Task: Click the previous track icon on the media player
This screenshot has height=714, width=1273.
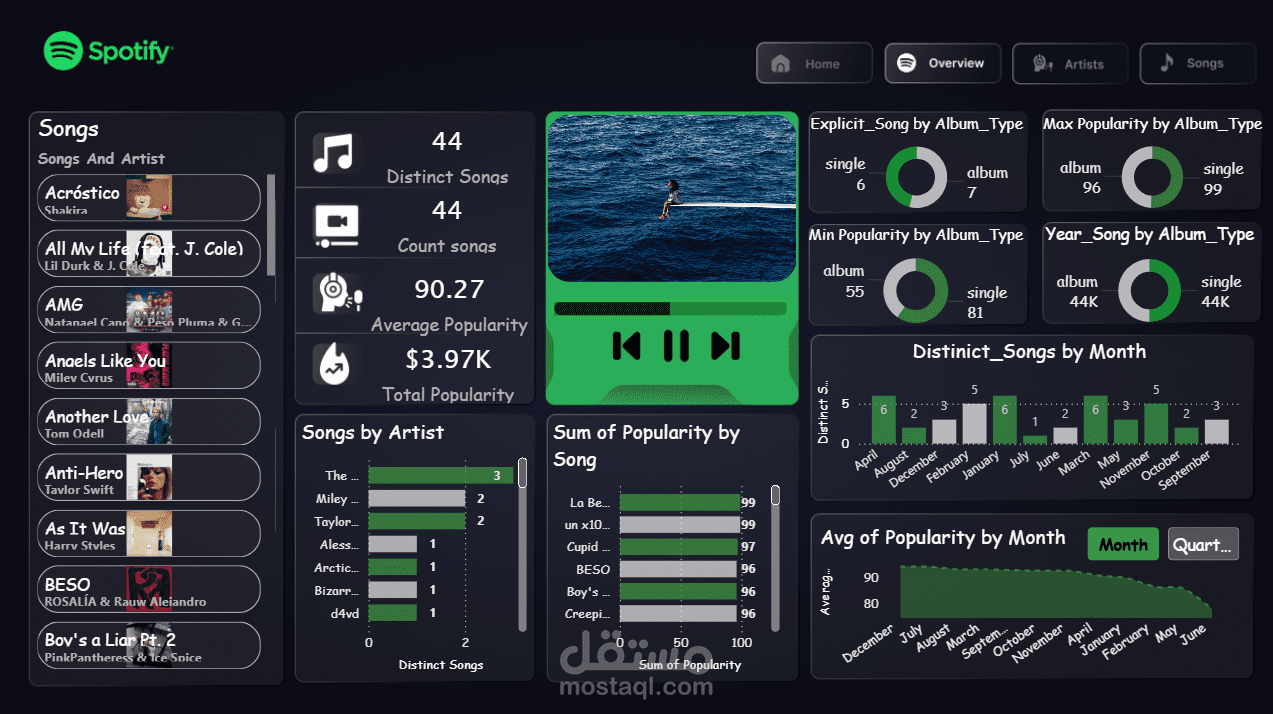Action: coord(627,346)
